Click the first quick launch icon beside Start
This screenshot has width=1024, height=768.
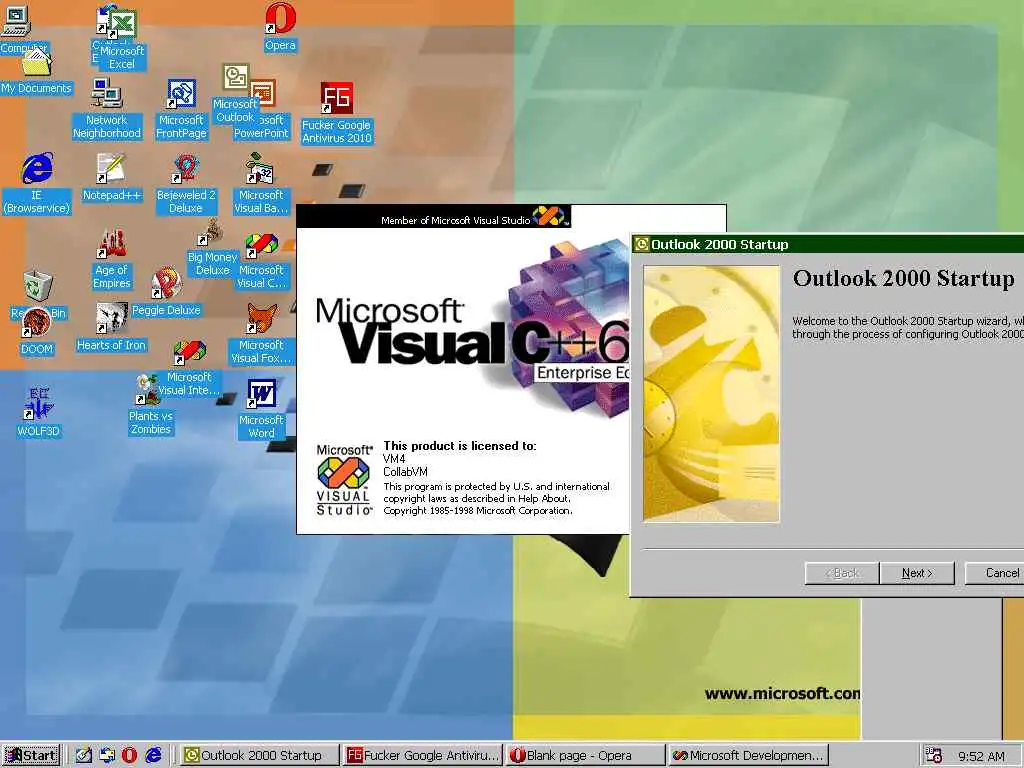coord(84,755)
